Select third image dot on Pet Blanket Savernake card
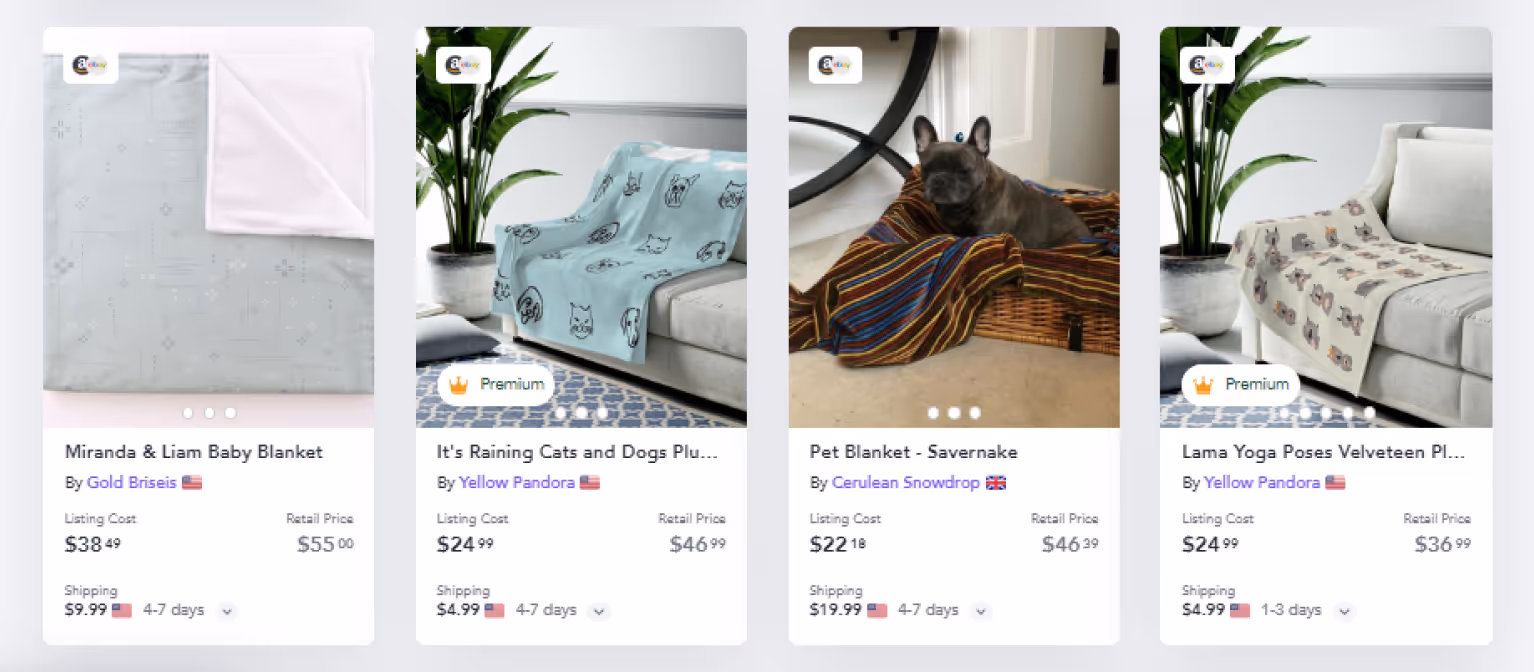The height and width of the screenshot is (672, 1534). point(975,412)
